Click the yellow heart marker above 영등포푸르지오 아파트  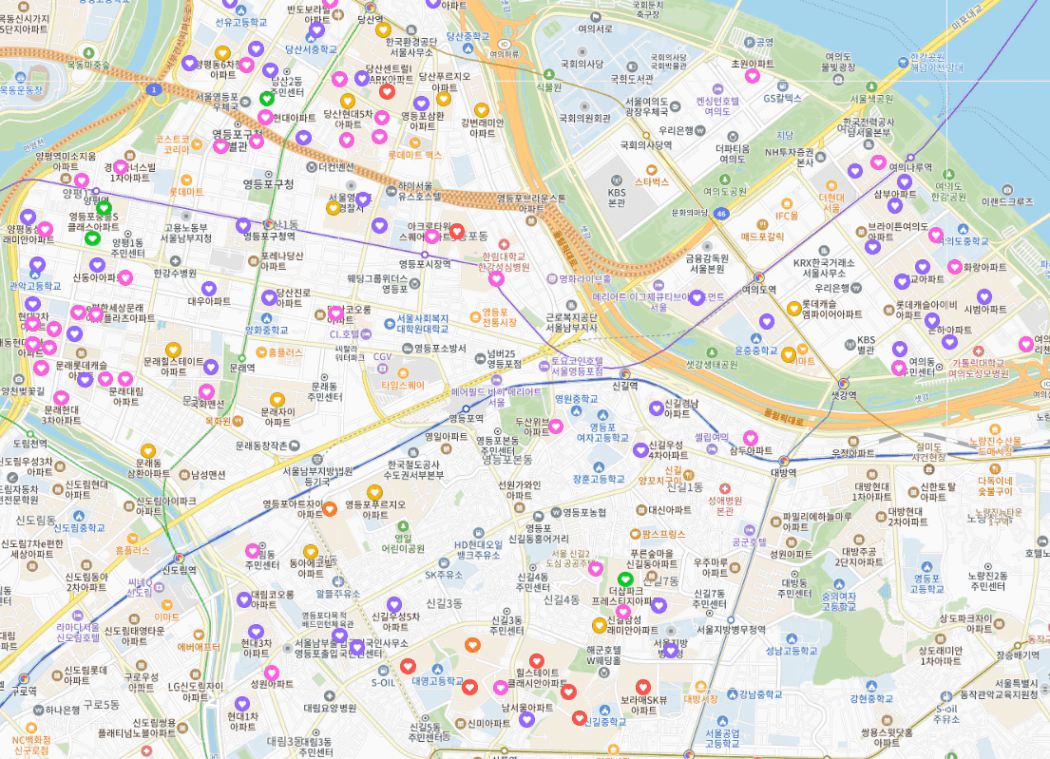tap(375, 493)
